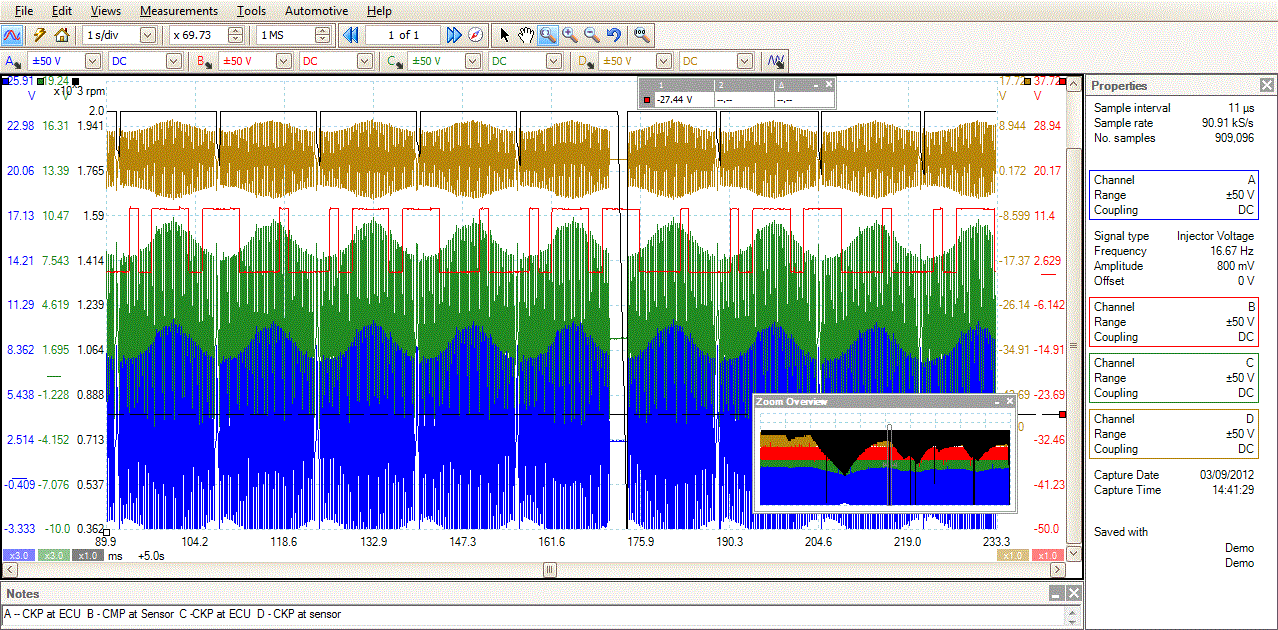Image resolution: width=1278 pixels, height=630 pixels.
Task: Open Channel B options button
Action: pos(204,61)
